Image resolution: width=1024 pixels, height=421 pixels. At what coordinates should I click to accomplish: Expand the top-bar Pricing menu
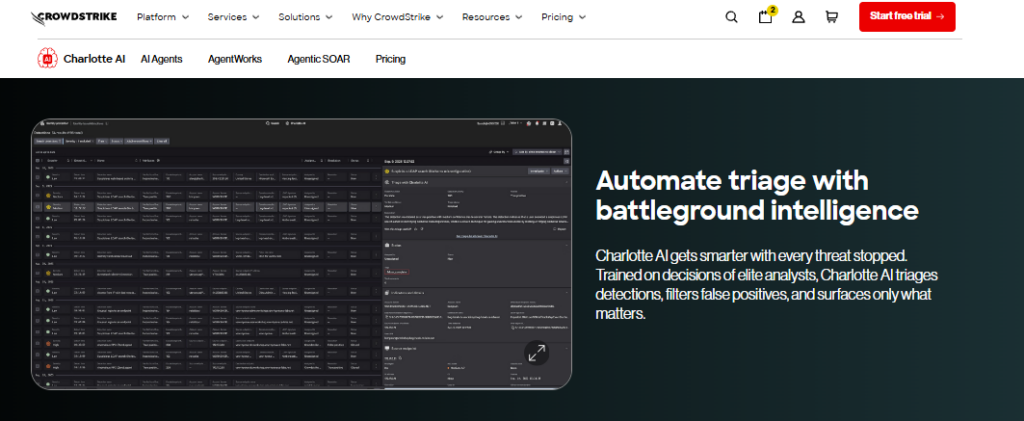click(564, 17)
